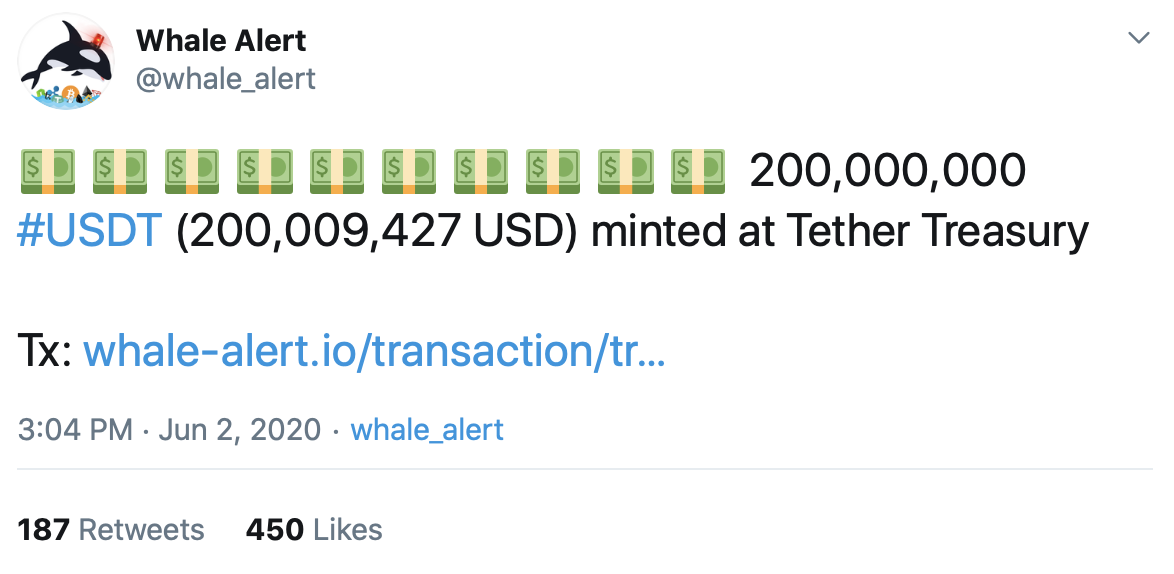Click the Whale Alert display name

[x=221, y=40]
